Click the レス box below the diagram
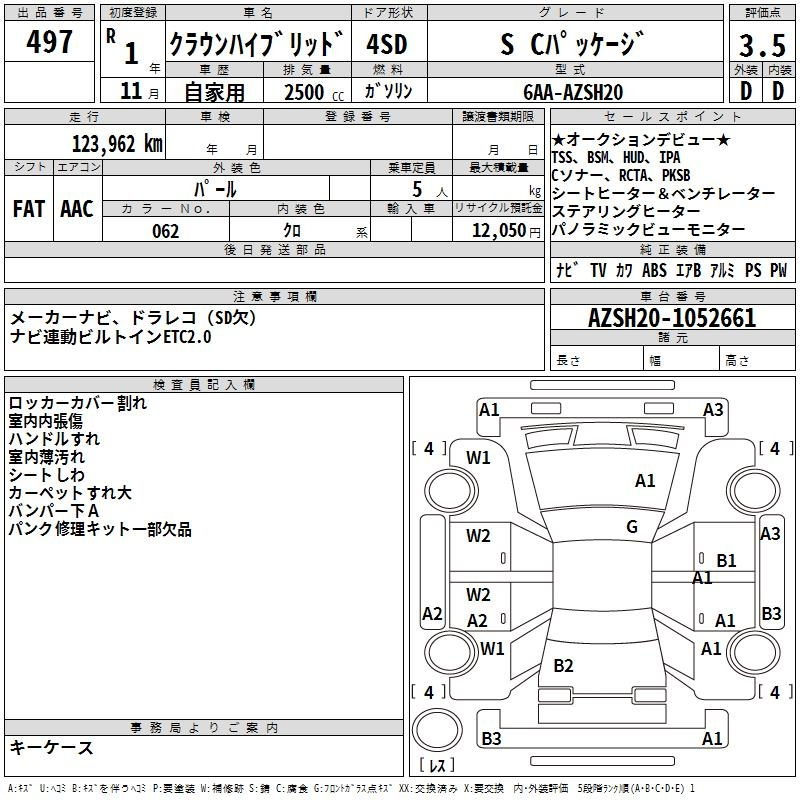This screenshot has width=800, height=800. tap(436, 766)
